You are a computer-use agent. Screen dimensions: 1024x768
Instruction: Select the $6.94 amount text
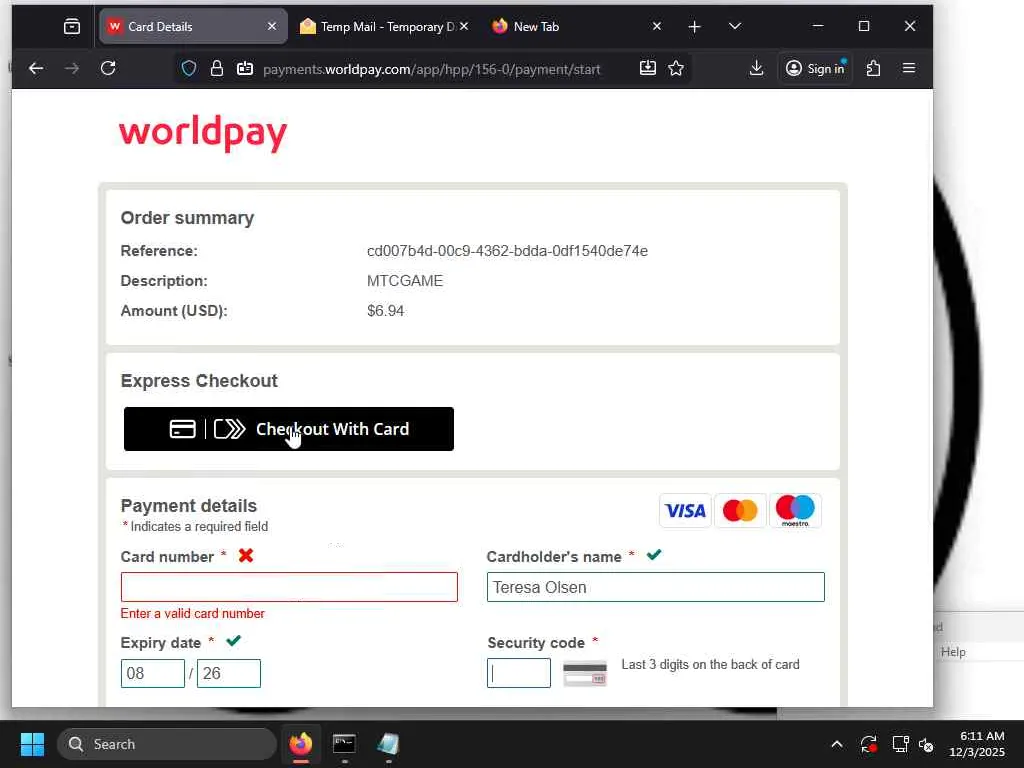[x=385, y=311]
